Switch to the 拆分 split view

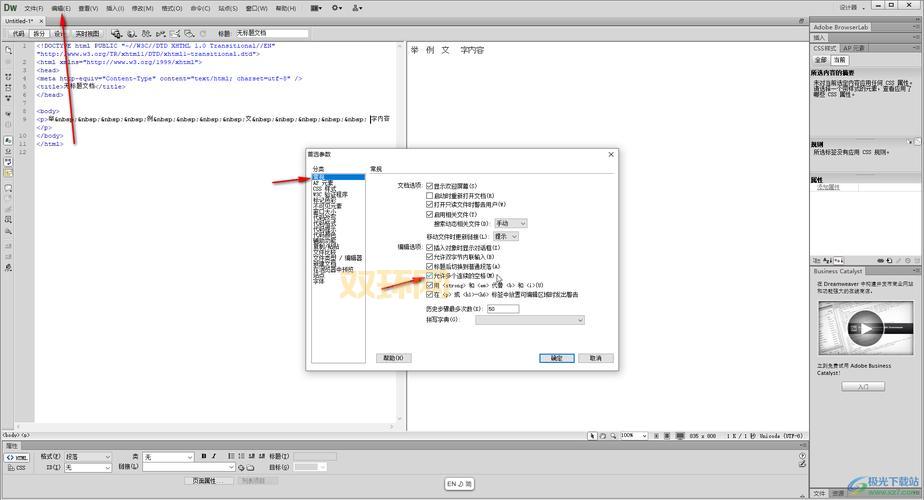(x=39, y=33)
